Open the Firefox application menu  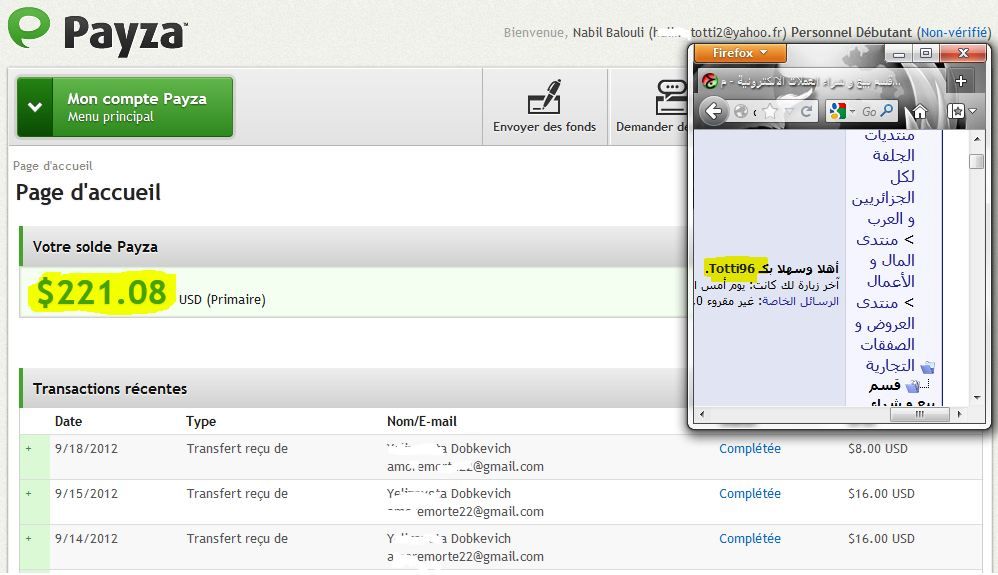pyautogui.click(x=740, y=53)
